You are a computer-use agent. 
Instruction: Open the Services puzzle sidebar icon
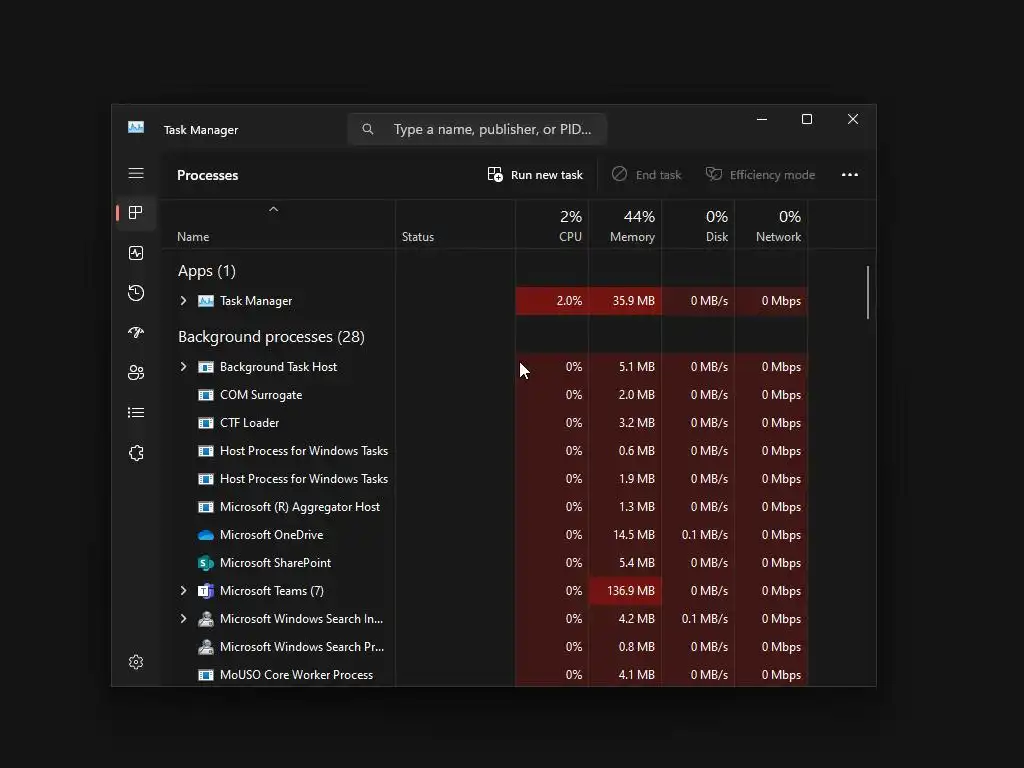(x=136, y=453)
